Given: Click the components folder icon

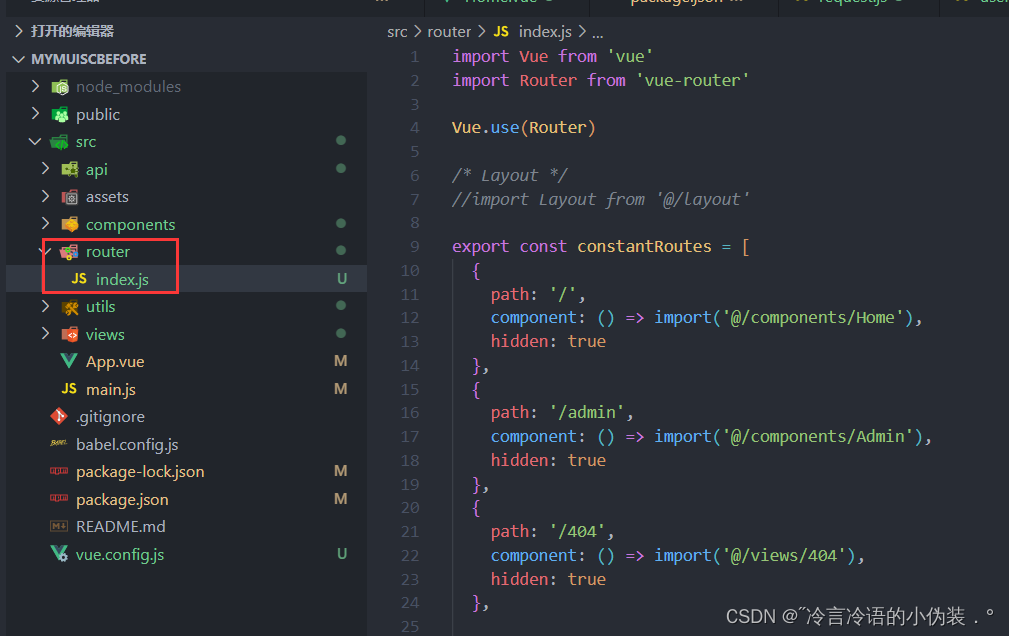Looking at the screenshot, I should point(69,224).
